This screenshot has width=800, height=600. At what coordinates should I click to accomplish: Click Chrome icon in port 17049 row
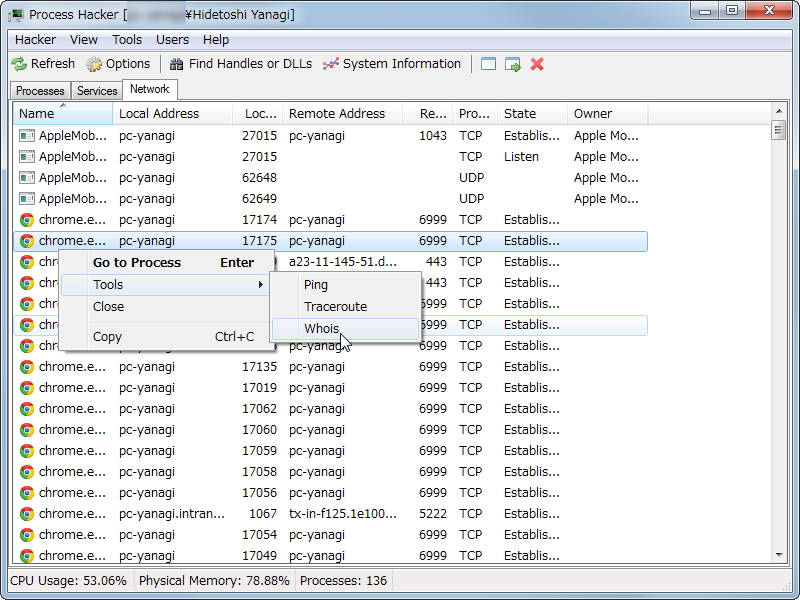pos(27,556)
